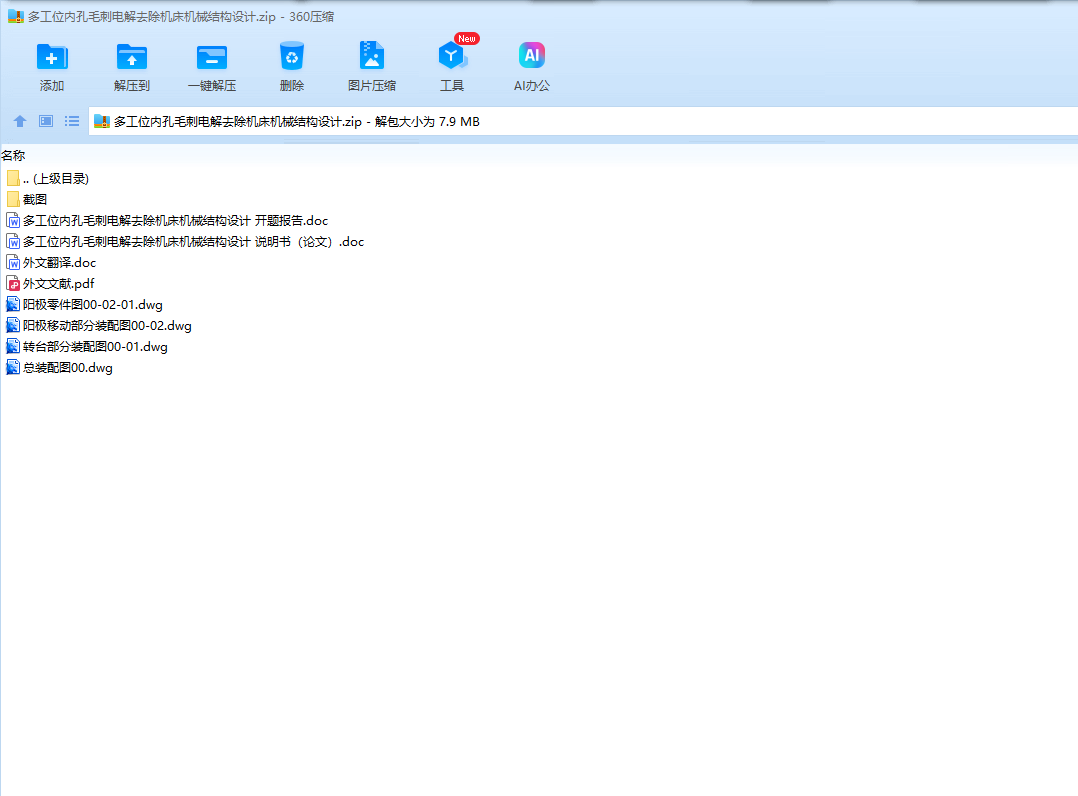Screen dimensions: 1078x796
Task: Click the PDF icon of 外文文献.pdf
Action: tap(13, 283)
